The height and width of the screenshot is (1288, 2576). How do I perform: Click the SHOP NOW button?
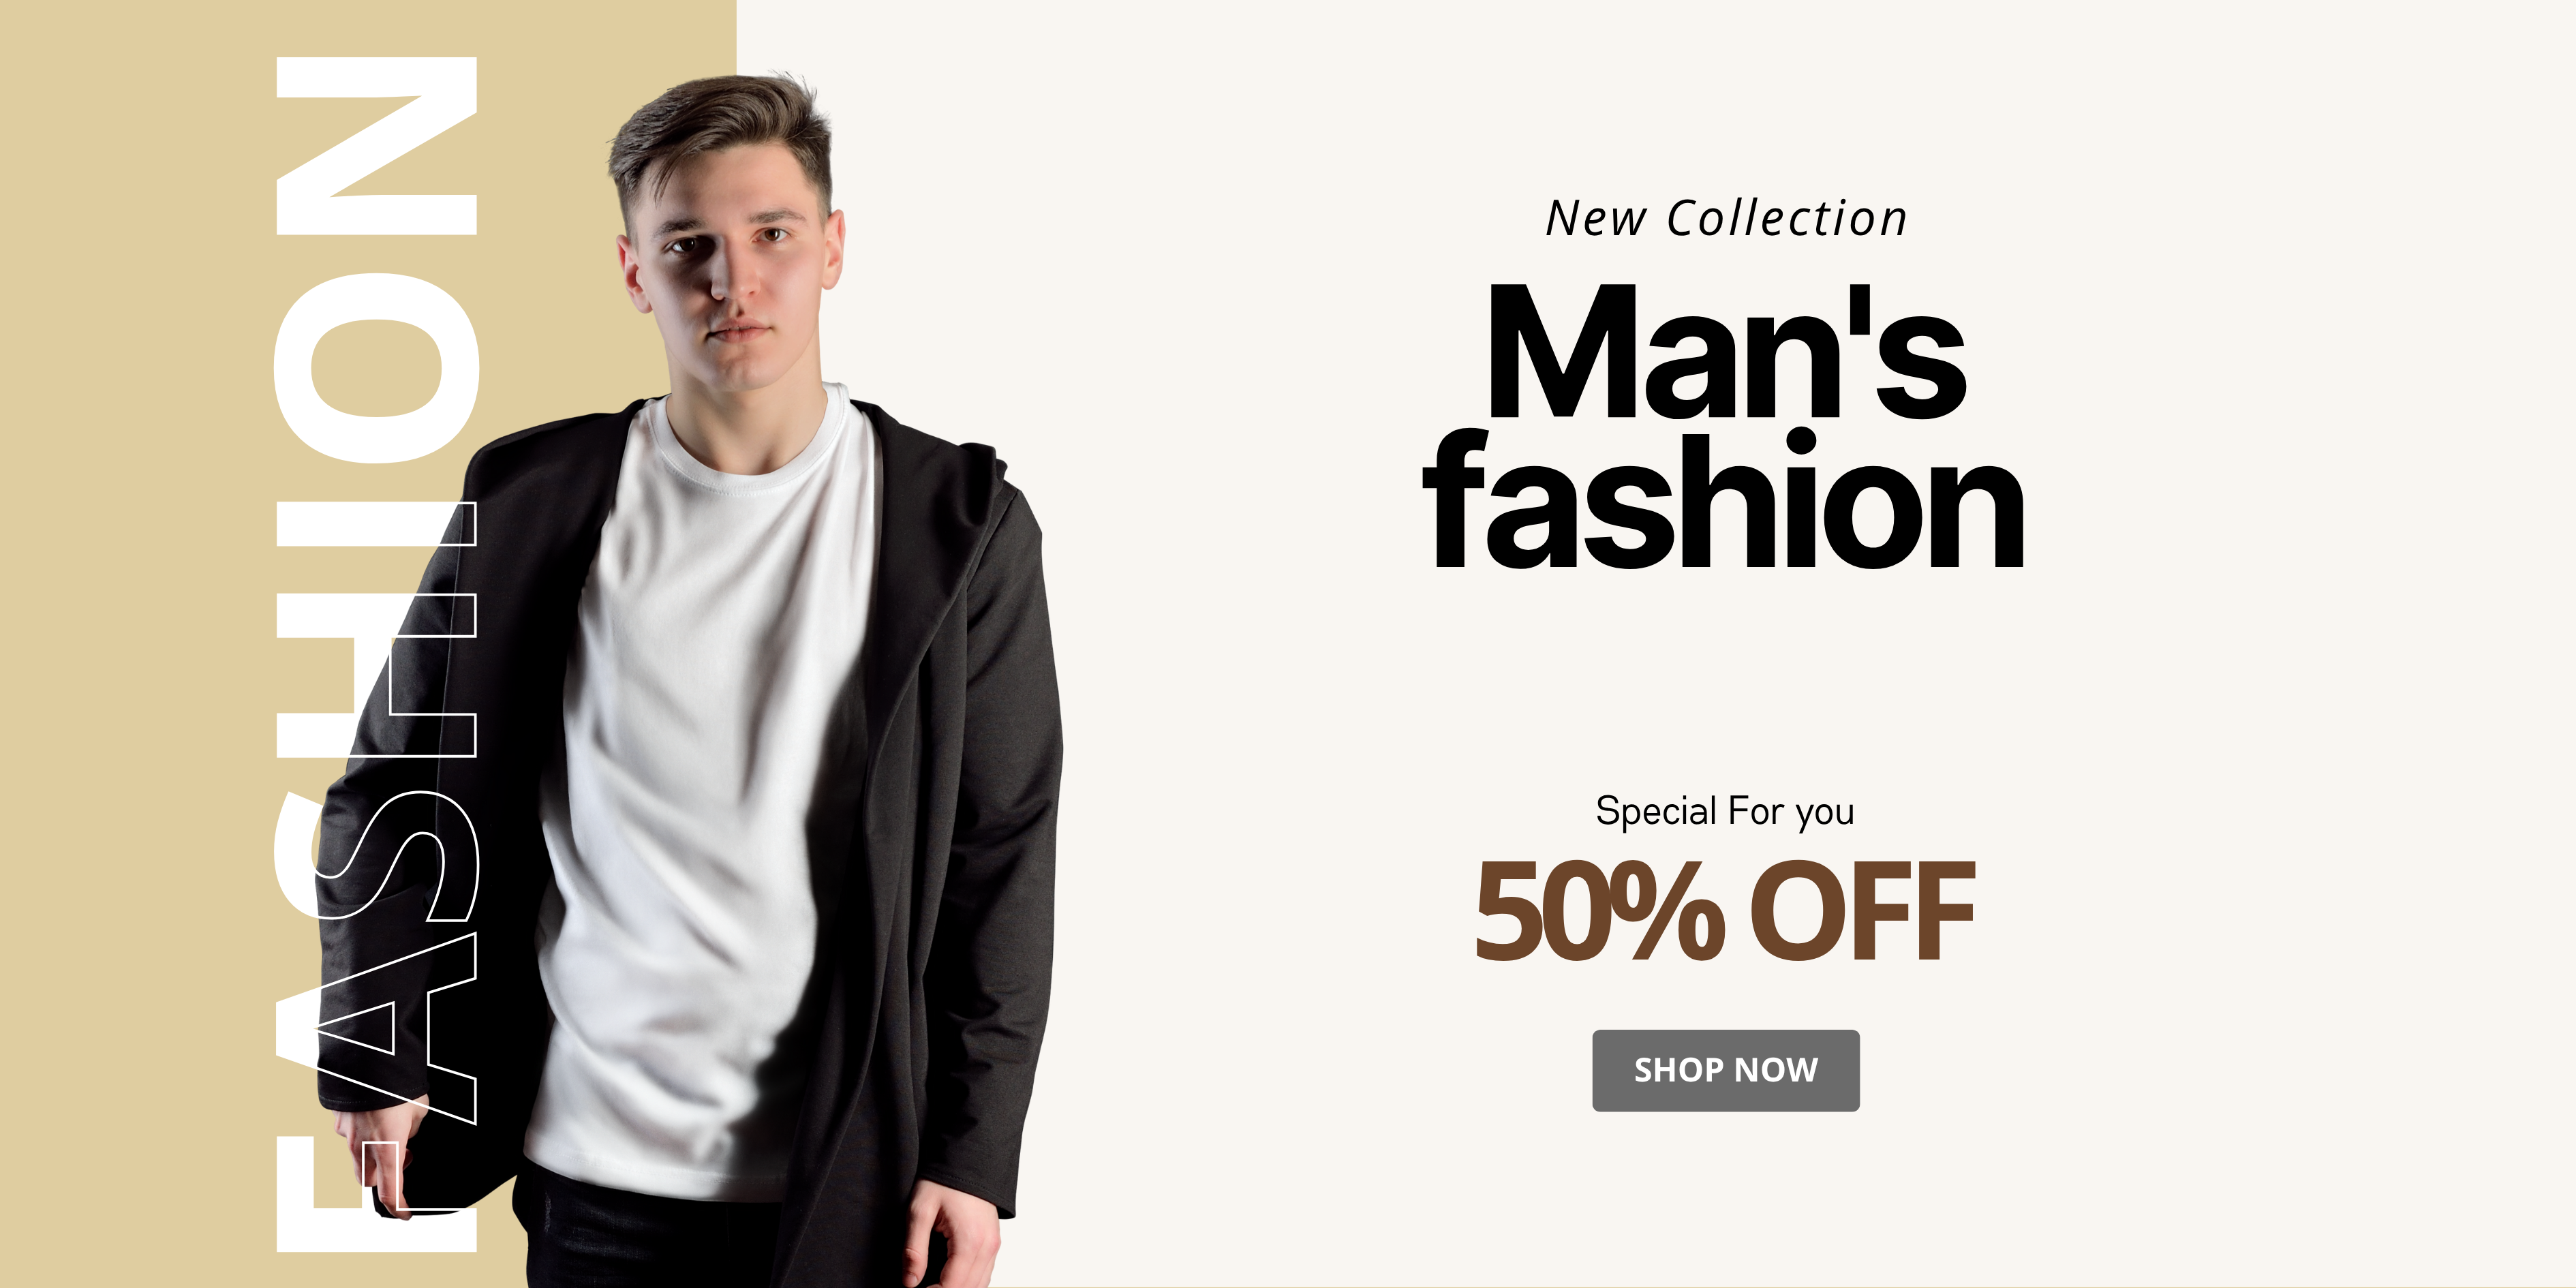(x=1725, y=1070)
